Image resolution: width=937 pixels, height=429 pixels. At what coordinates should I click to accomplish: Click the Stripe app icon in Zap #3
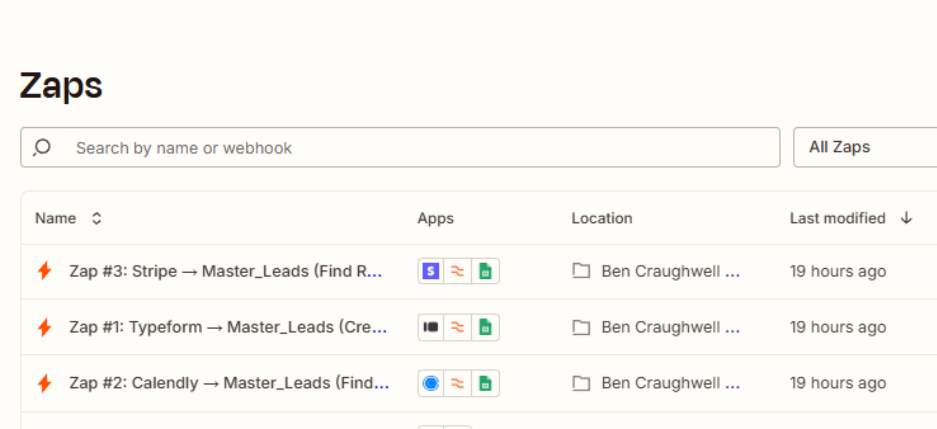pyautogui.click(x=431, y=272)
